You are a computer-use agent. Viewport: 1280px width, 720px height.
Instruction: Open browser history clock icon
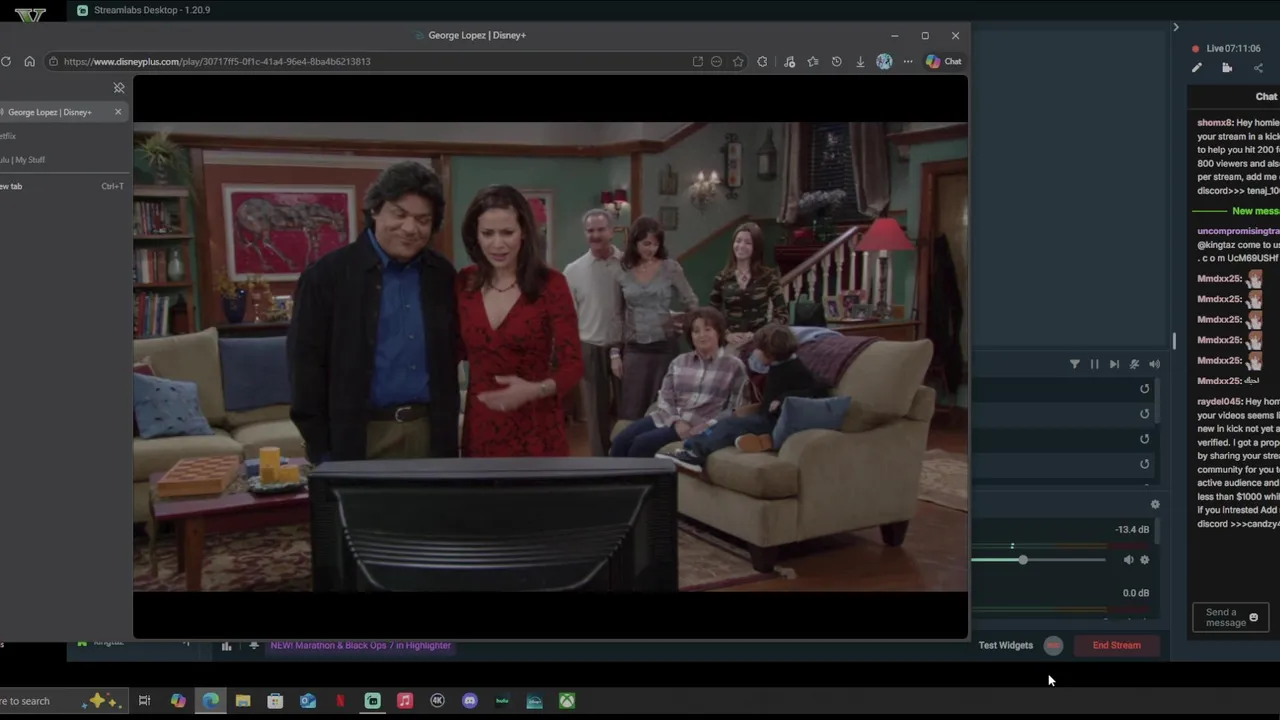837,61
